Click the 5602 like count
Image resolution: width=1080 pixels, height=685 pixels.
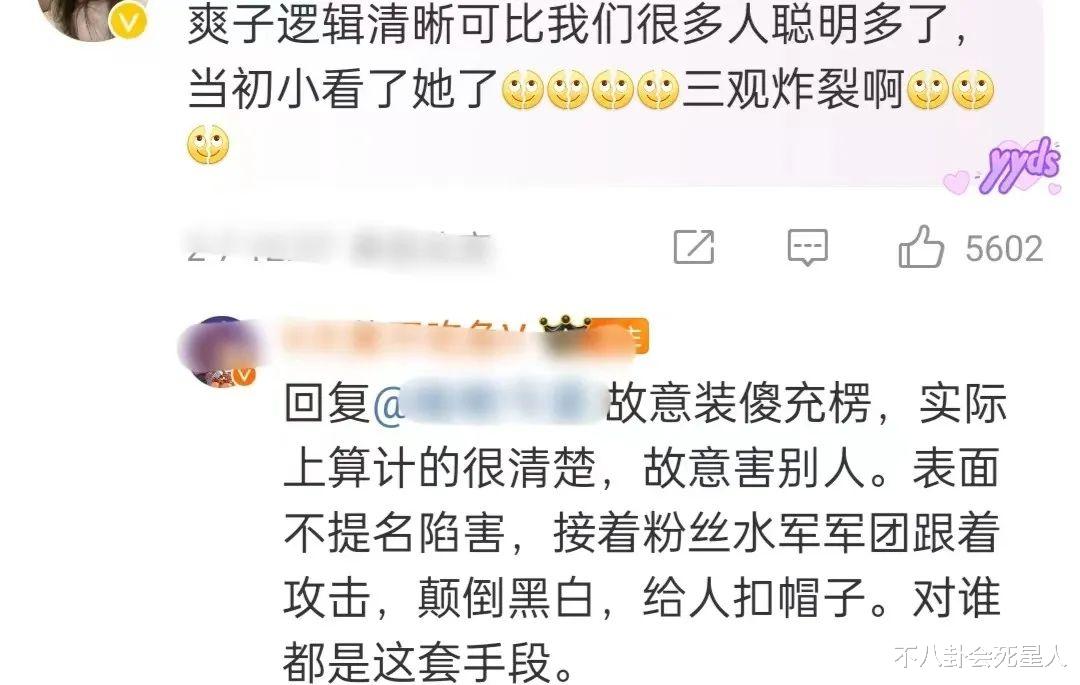1004,249
